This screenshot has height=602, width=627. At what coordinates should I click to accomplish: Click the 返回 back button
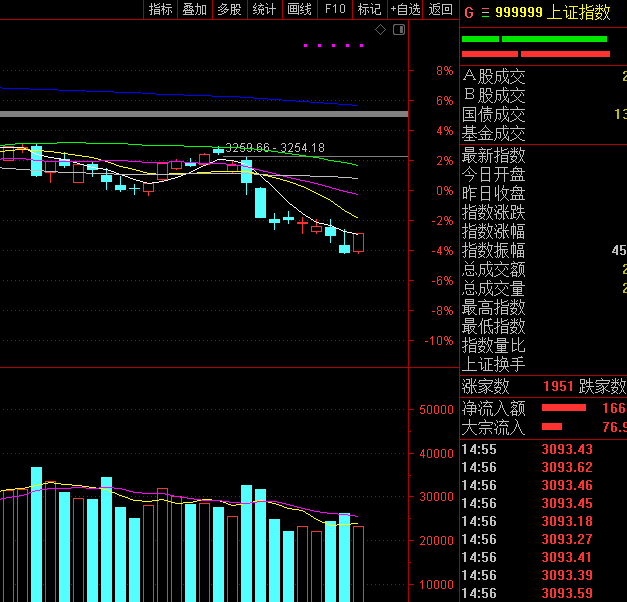tap(440, 9)
